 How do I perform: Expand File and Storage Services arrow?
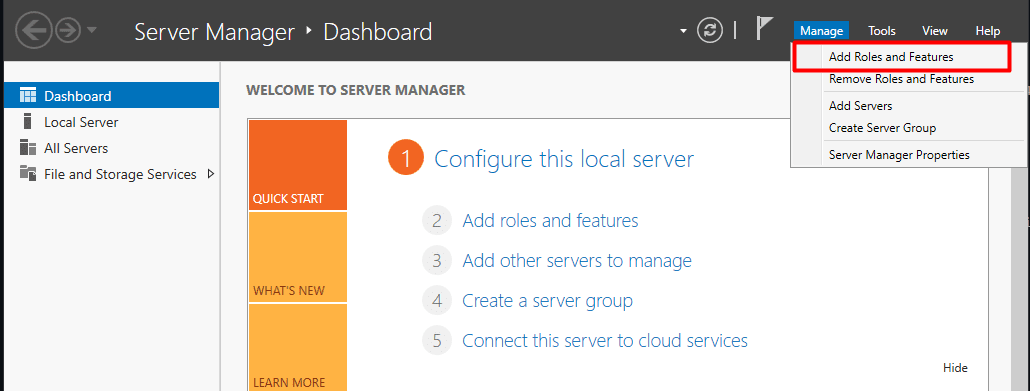(211, 174)
